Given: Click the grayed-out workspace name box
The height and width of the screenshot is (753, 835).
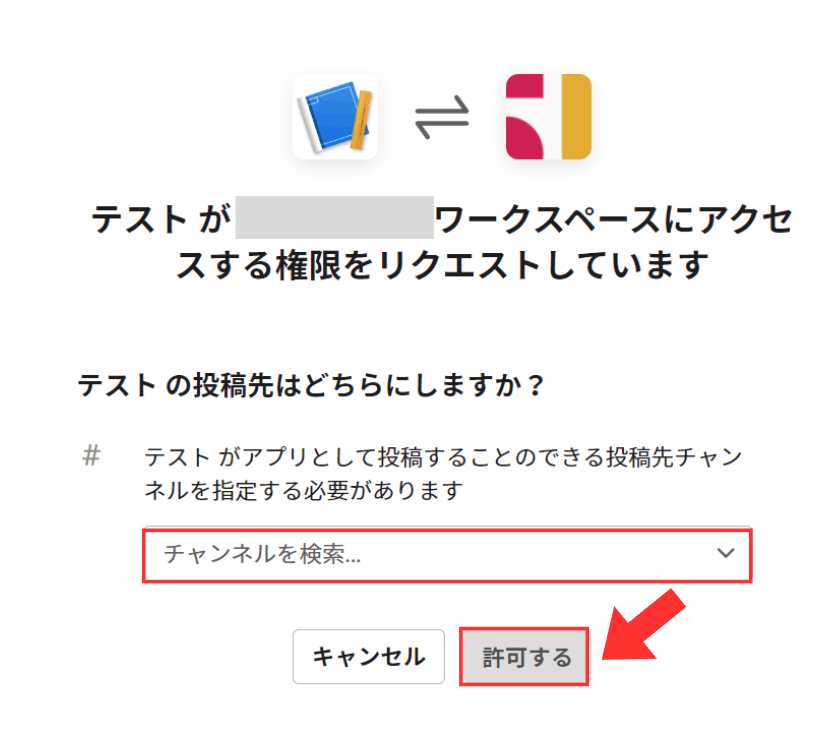Looking at the screenshot, I should (334, 217).
